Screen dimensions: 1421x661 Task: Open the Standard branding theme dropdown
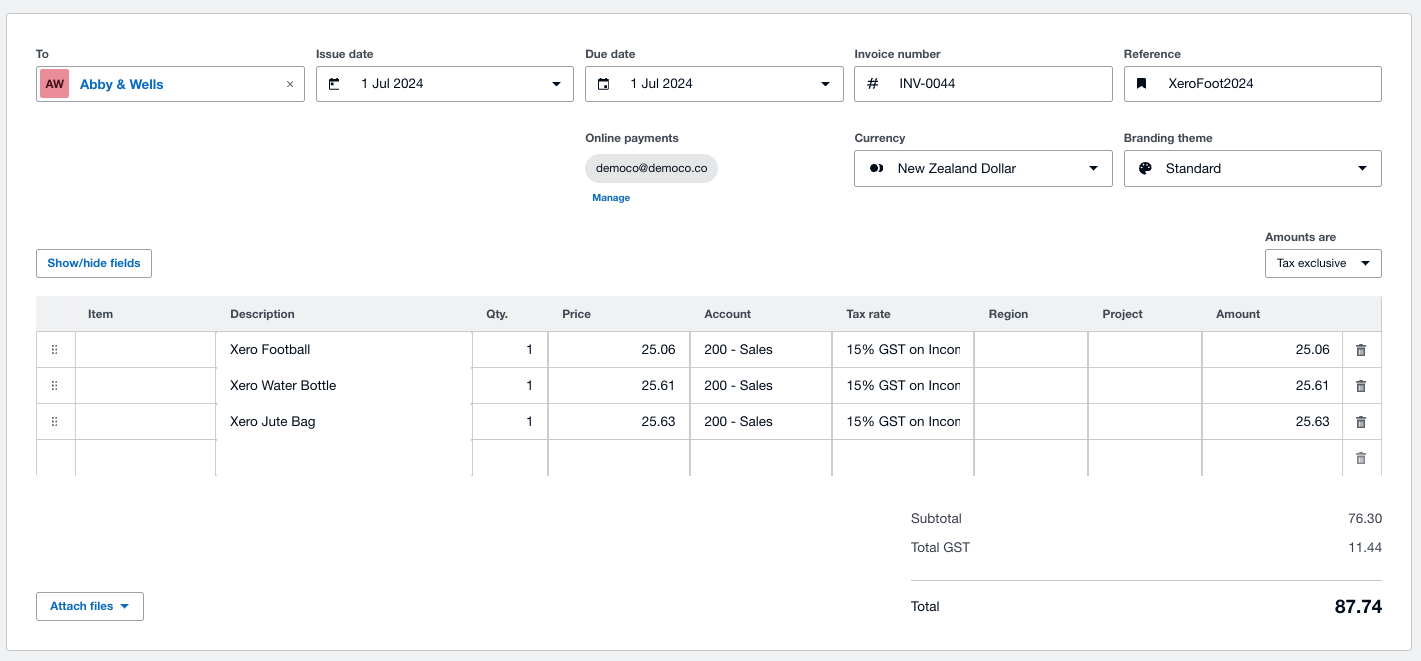tap(1364, 168)
